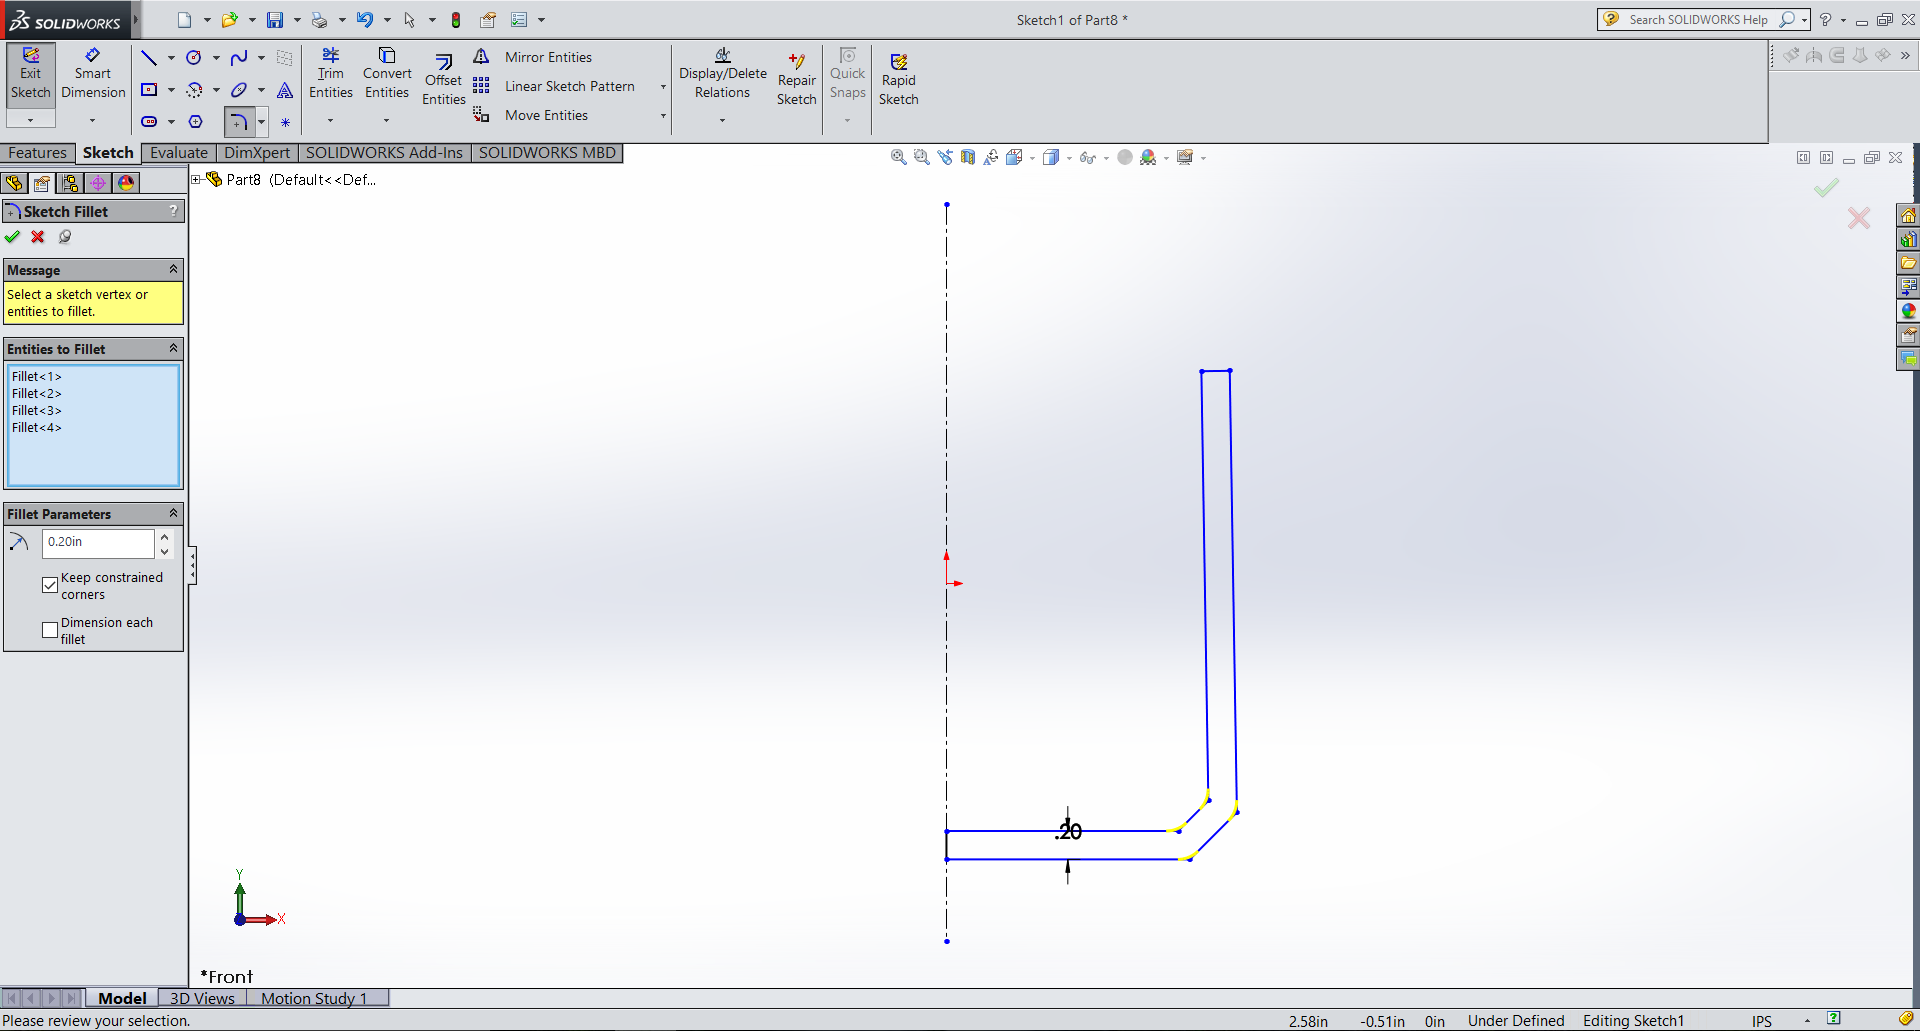Switch to the SOLIDWORKS MBD tab
The height and width of the screenshot is (1031, 1920).
tap(547, 153)
